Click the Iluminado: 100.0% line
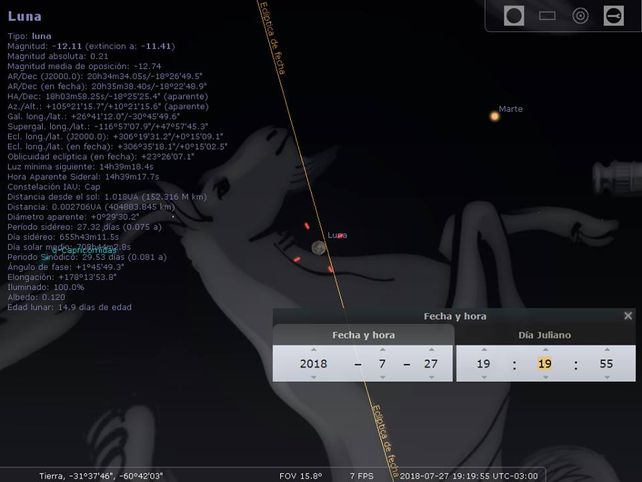Screen dimensions: 642x482 pyautogui.click(x=46, y=287)
